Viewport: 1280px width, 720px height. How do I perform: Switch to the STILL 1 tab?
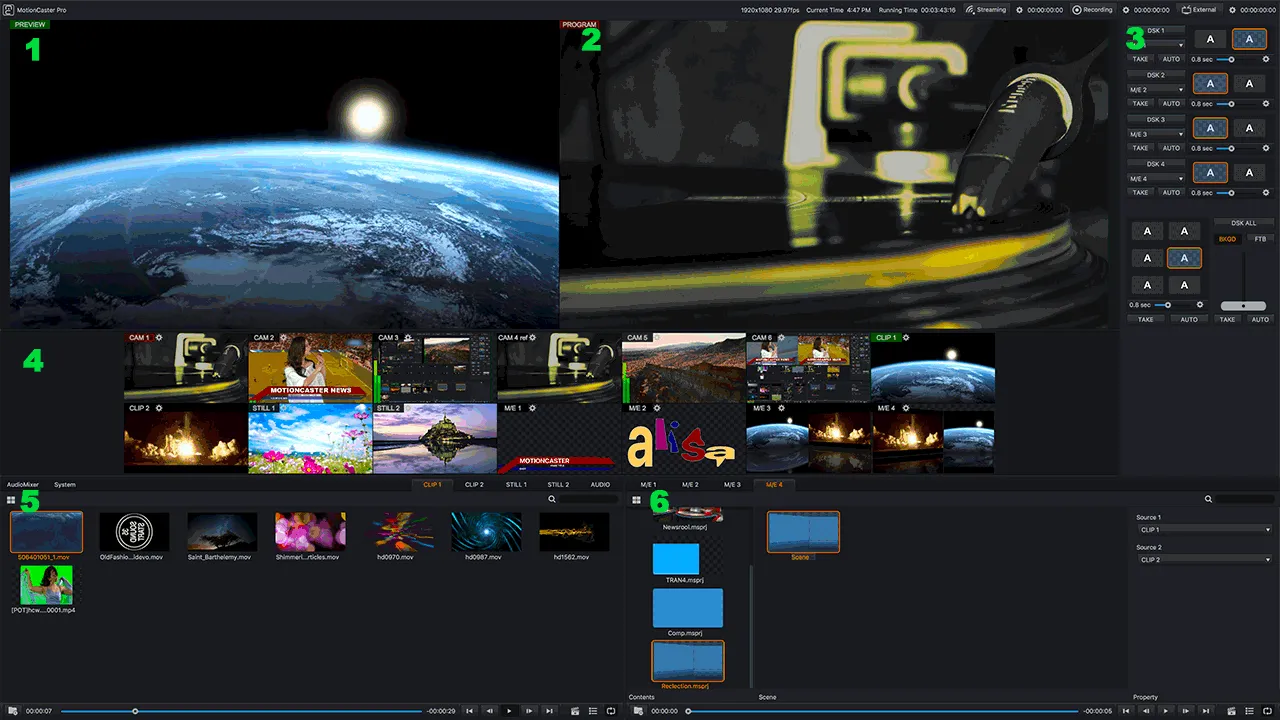coord(516,484)
